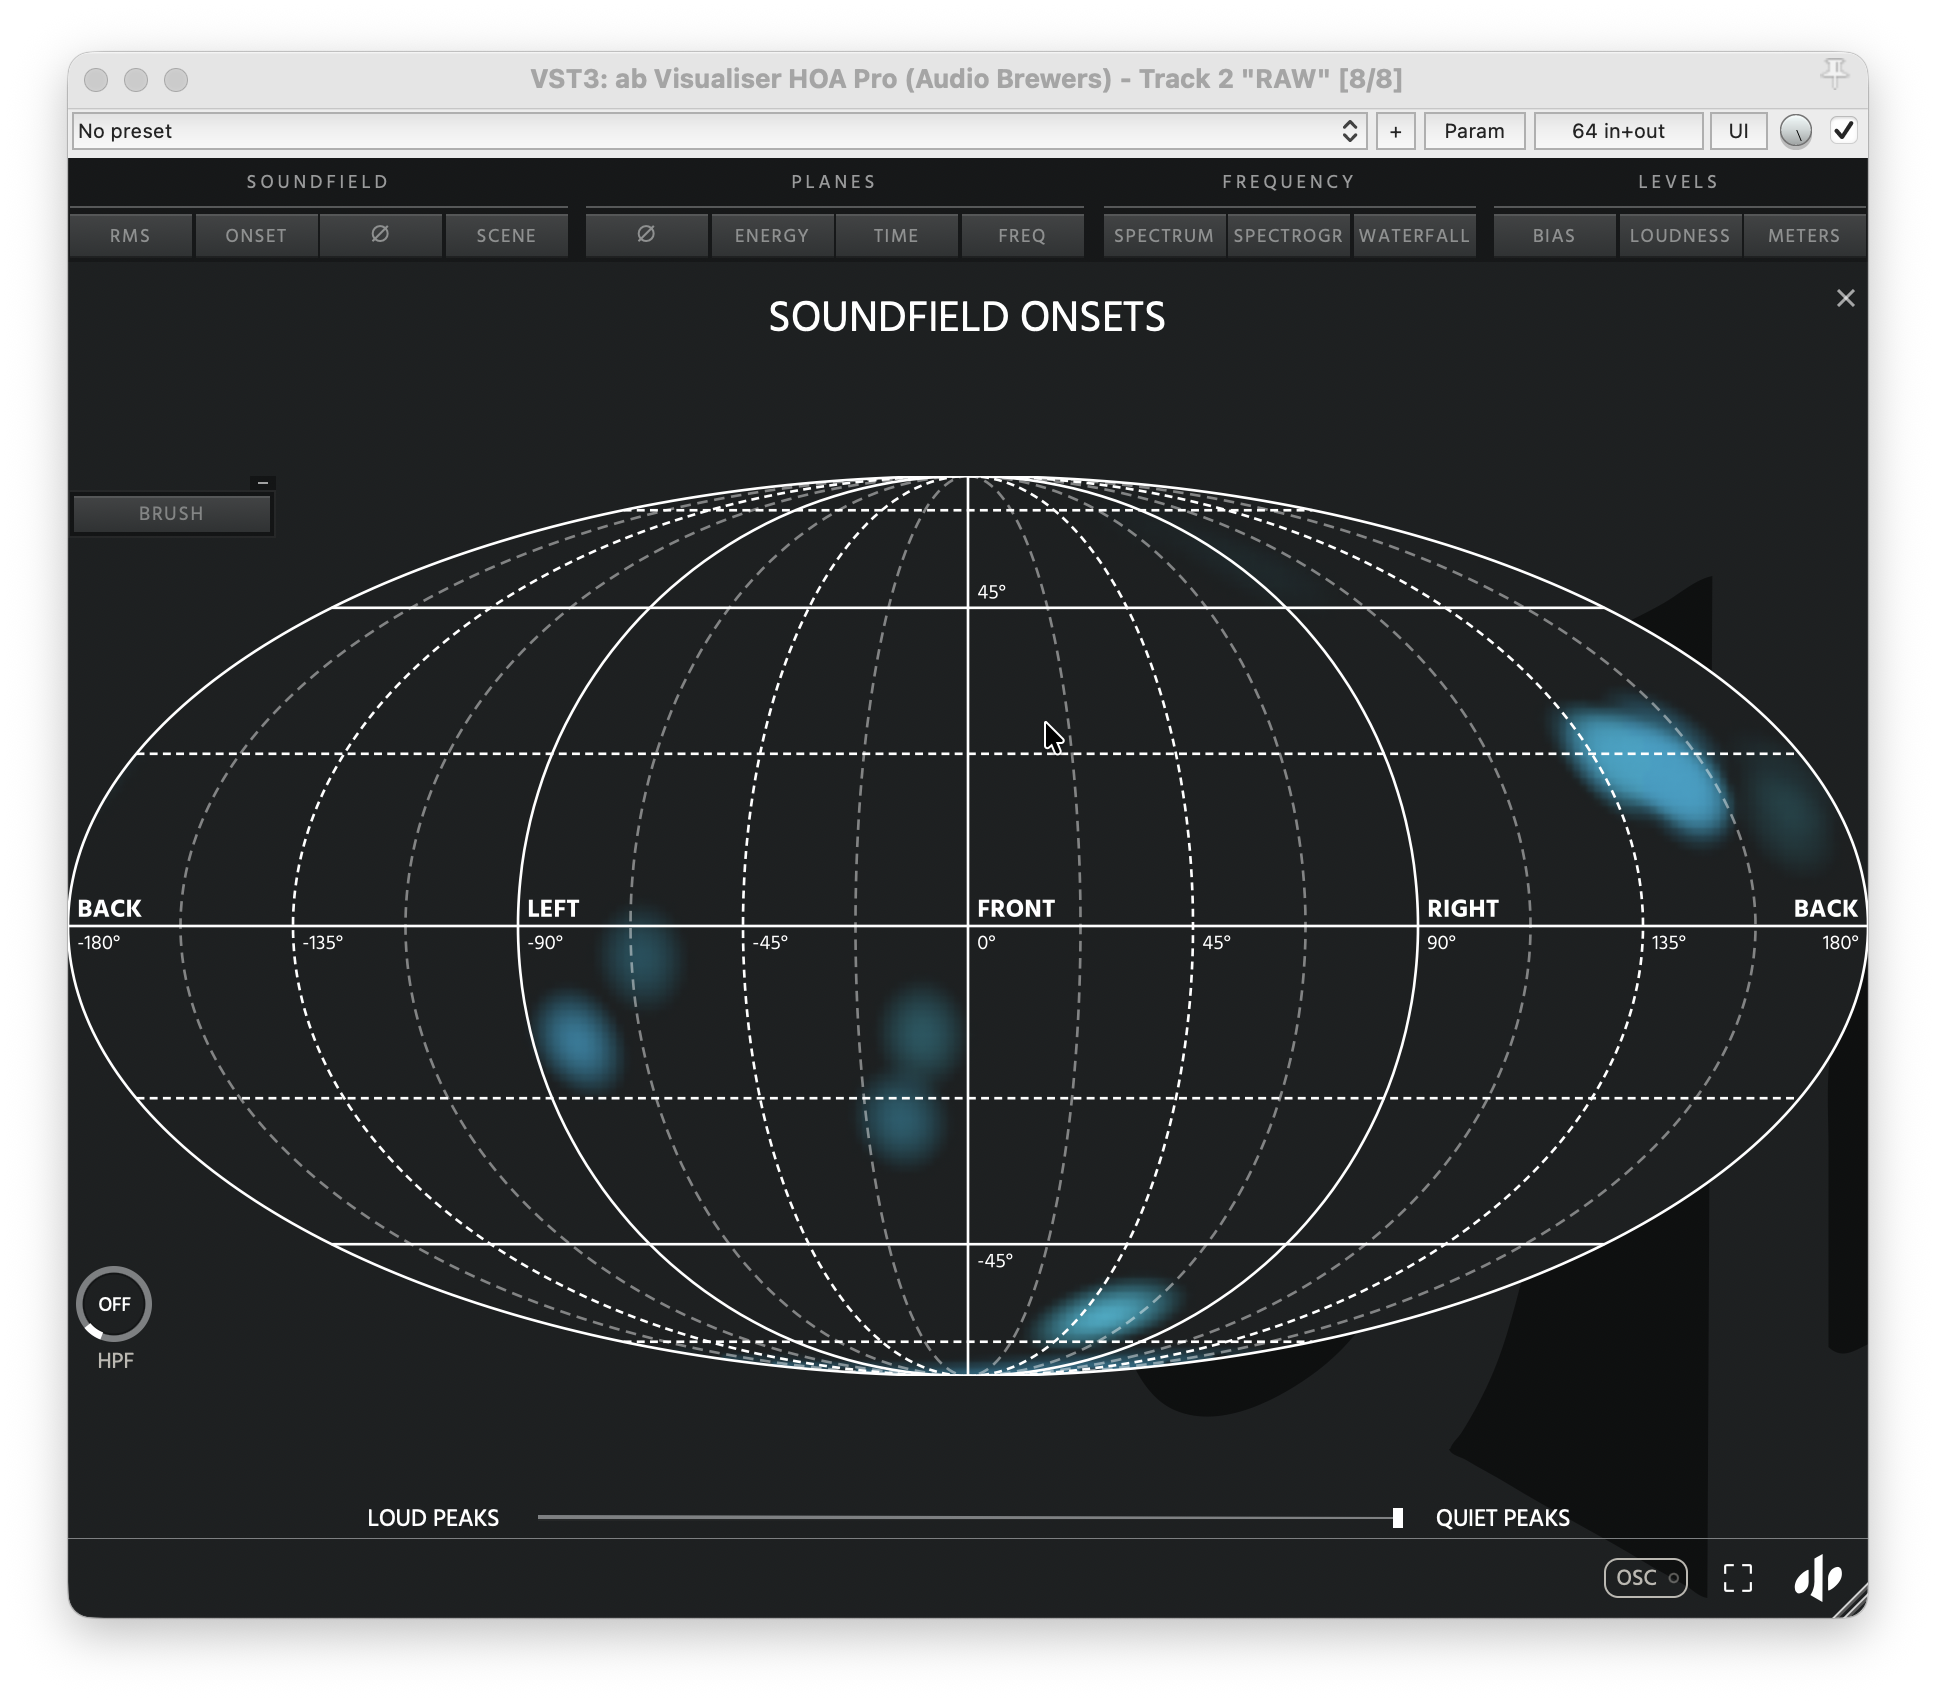This screenshot has height=1702, width=1936.
Task: Click the wet/dry knob in plugin header
Action: pyautogui.click(x=1796, y=131)
